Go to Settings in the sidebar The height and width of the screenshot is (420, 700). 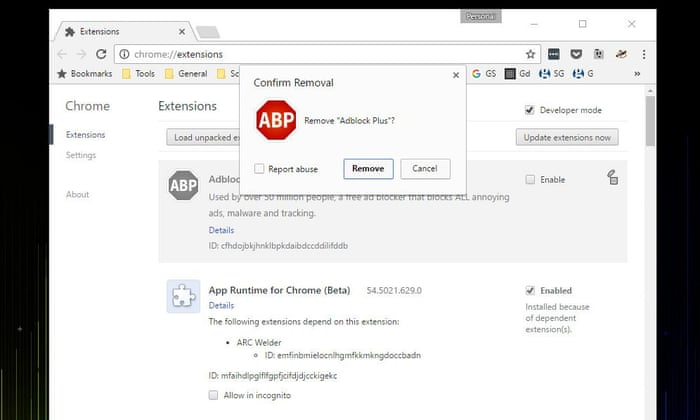click(x=81, y=155)
